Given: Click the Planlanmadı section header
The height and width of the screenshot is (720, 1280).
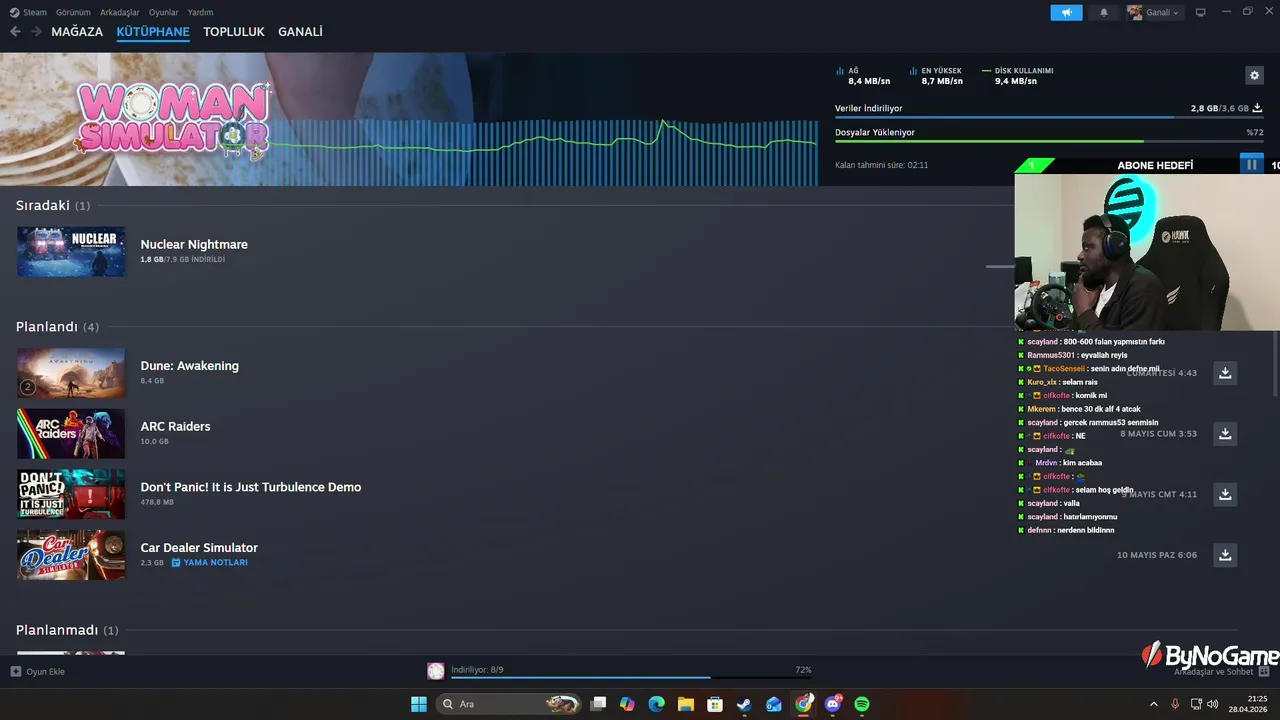Looking at the screenshot, I should tap(67, 630).
